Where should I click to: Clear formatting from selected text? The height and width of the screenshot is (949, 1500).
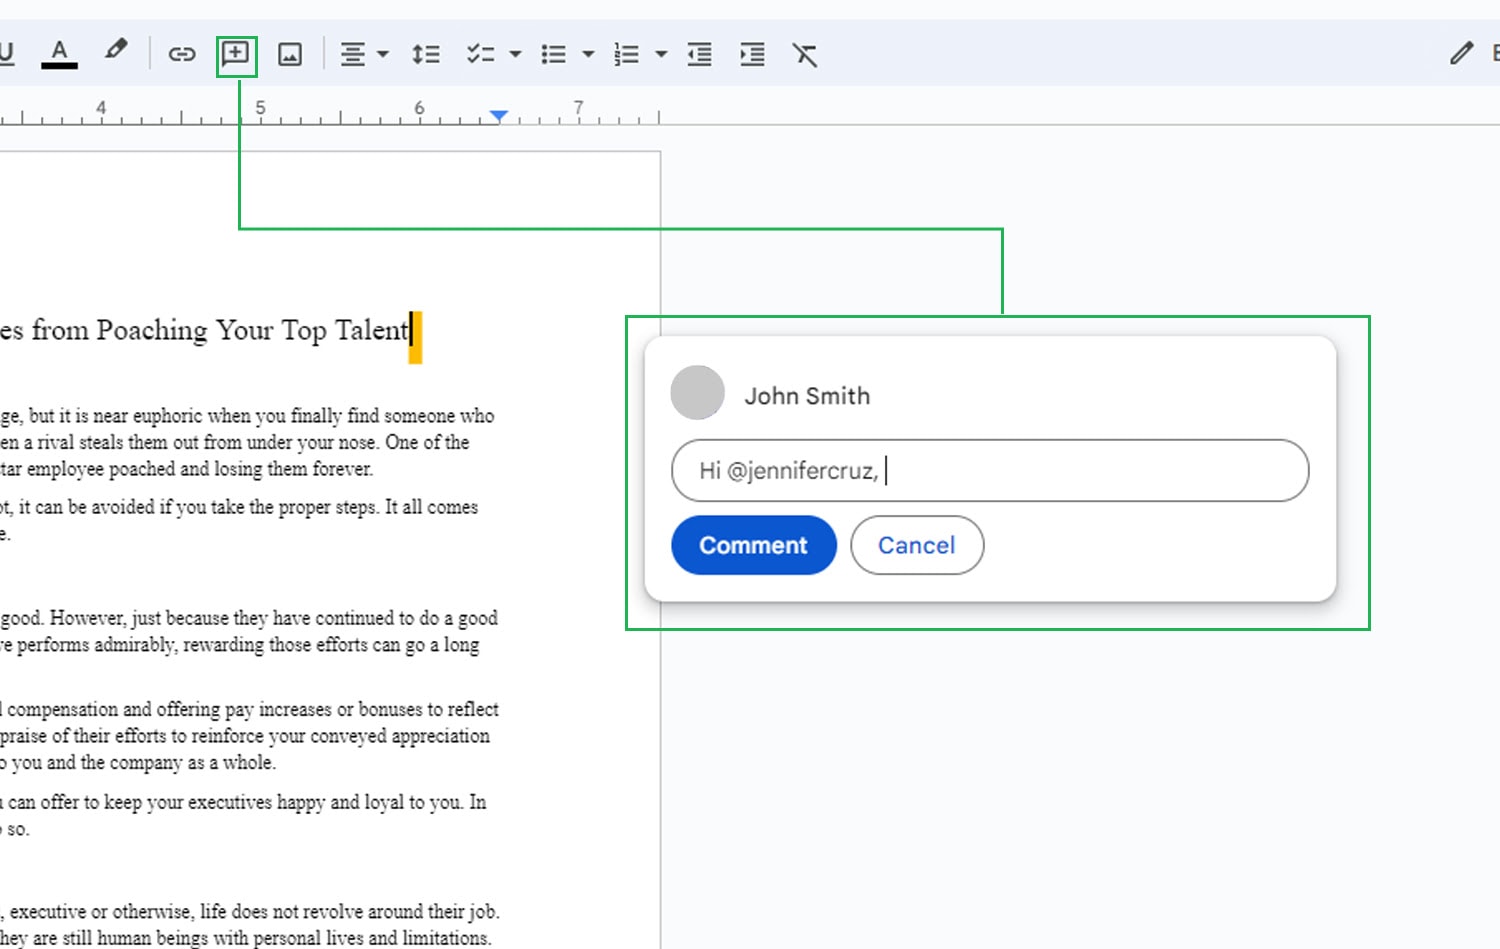click(806, 54)
